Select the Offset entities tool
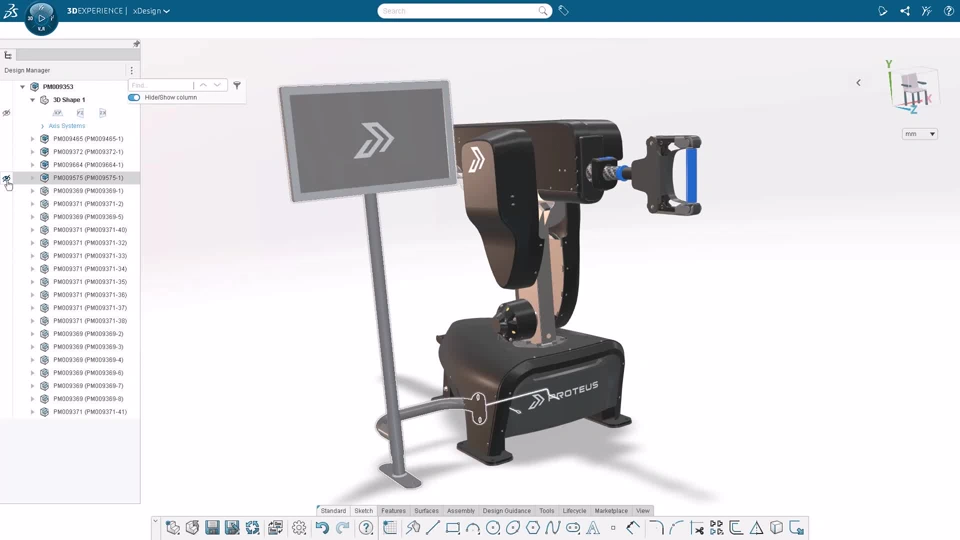 pyautogui.click(x=736, y=528)
